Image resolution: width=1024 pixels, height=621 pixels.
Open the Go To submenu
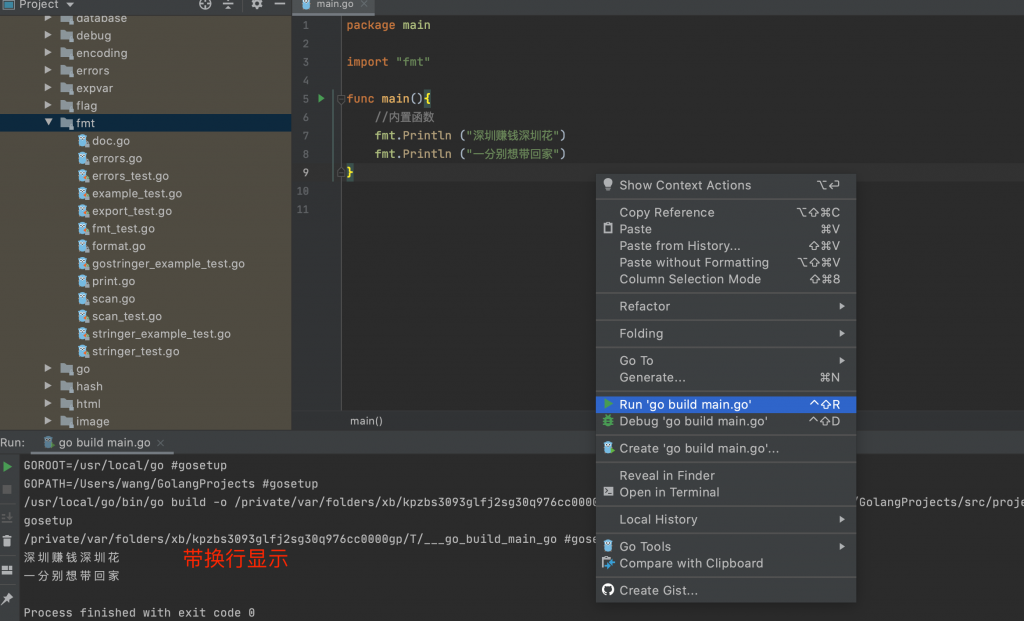(726, 360)
